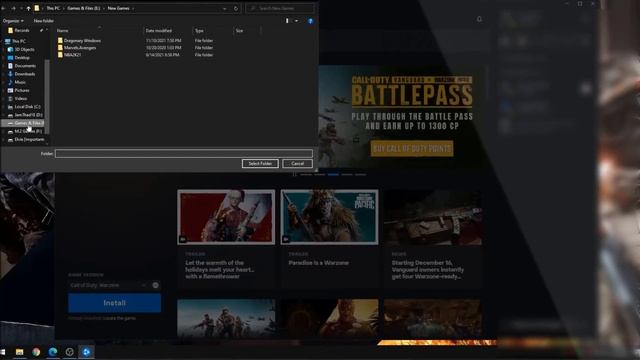Viewport: 640px width, 360px height.
Task: Open recent locations dropdown arrow
Action: click(21, 8)
